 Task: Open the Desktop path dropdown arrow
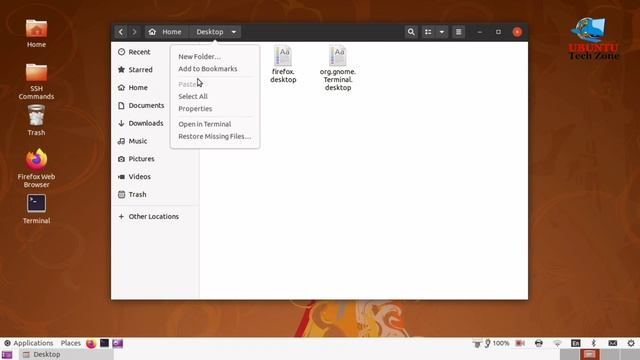pos(234,32)
